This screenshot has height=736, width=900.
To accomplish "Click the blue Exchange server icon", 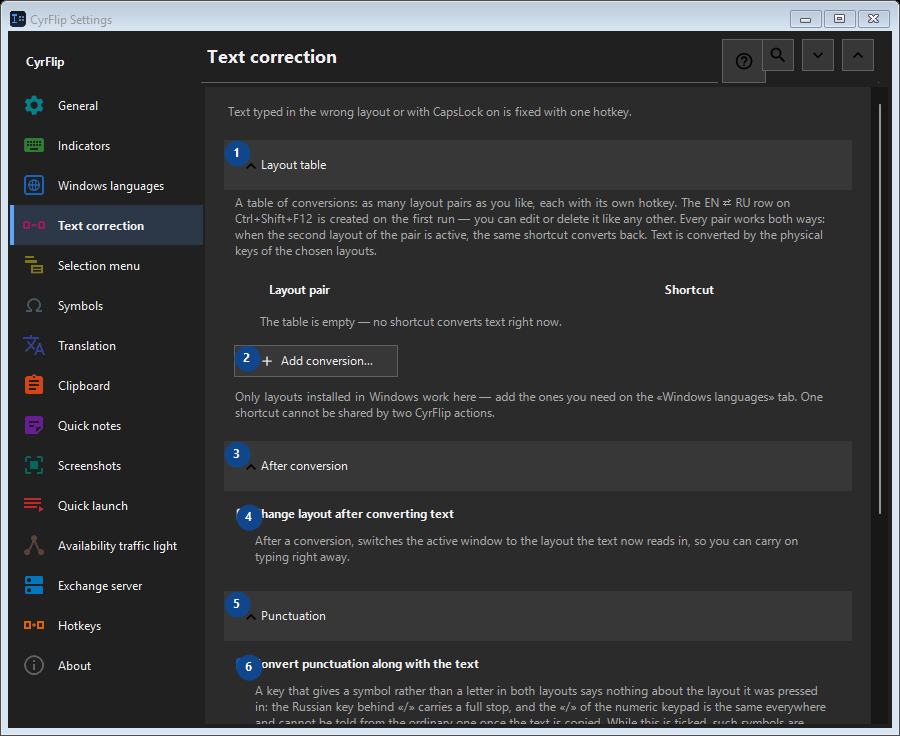I will 34,586.
